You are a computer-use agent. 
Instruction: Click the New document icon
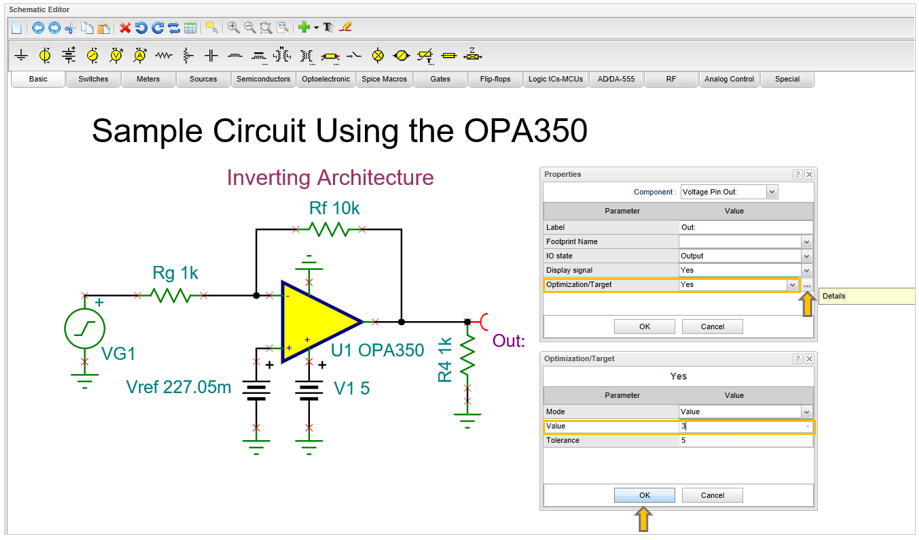point(17,28)
